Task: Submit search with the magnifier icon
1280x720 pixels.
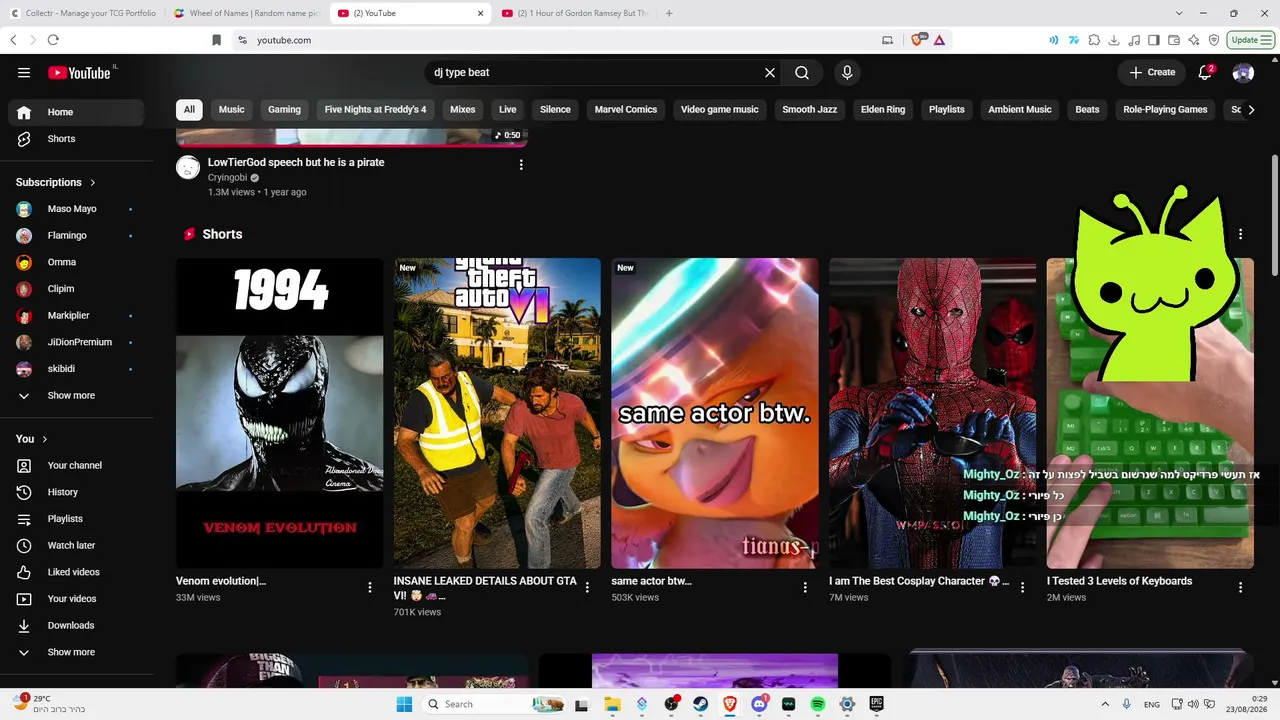Action: click(802, 72)
